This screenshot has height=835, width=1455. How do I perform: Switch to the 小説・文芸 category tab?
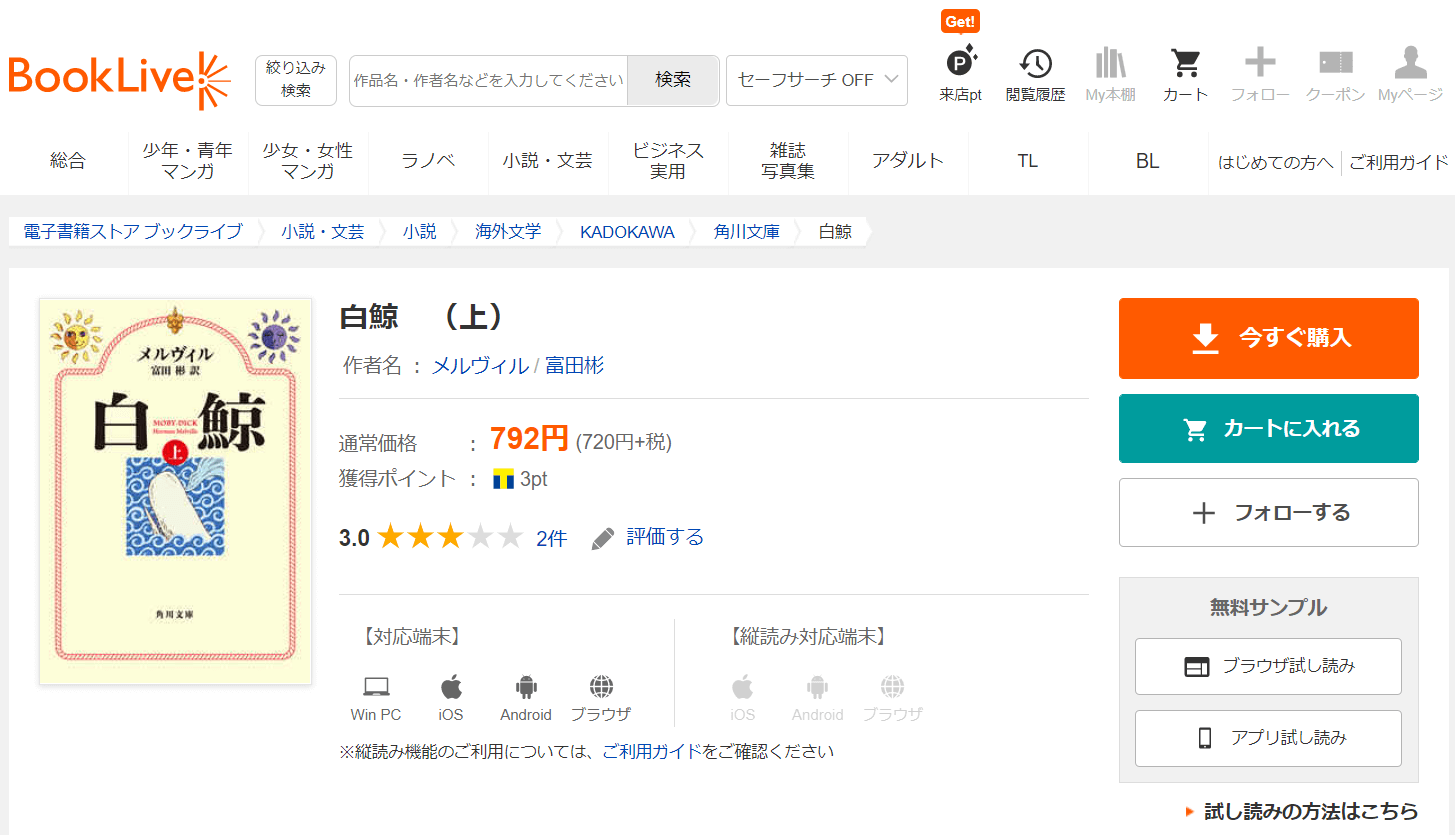coord(548,161)
